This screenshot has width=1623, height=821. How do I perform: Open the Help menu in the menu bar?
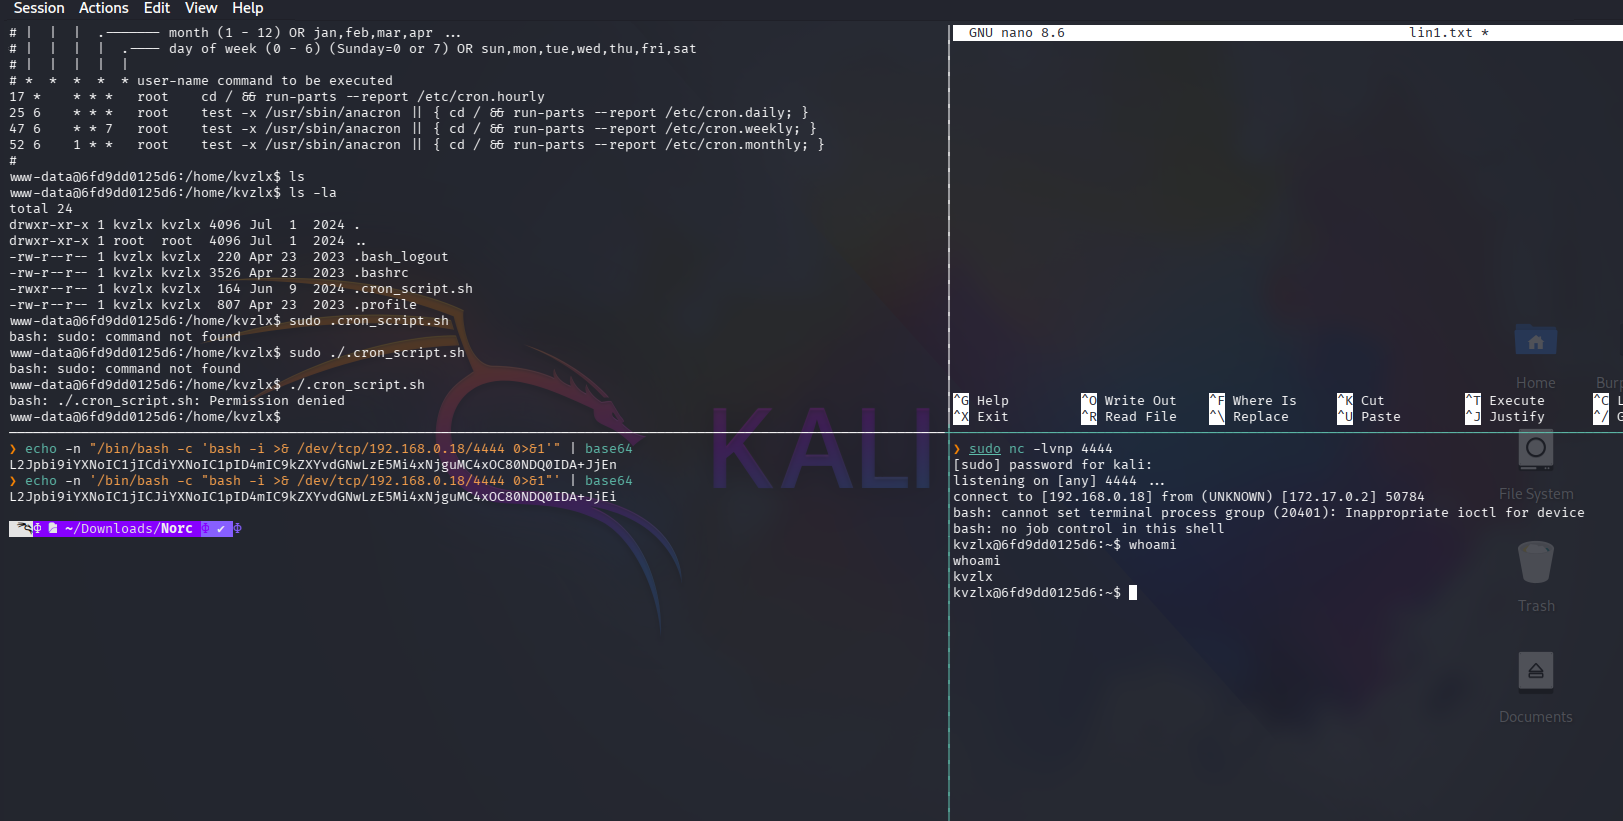(x=248, y=8)
